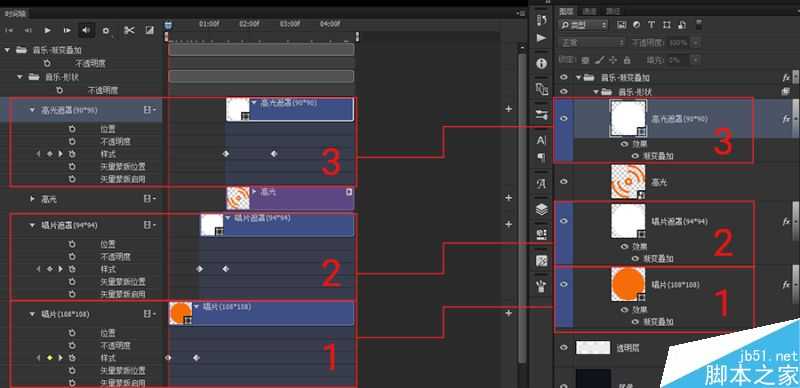Select the 唱片(108*108) layer thumbnail in Layers

pos(628,284)
